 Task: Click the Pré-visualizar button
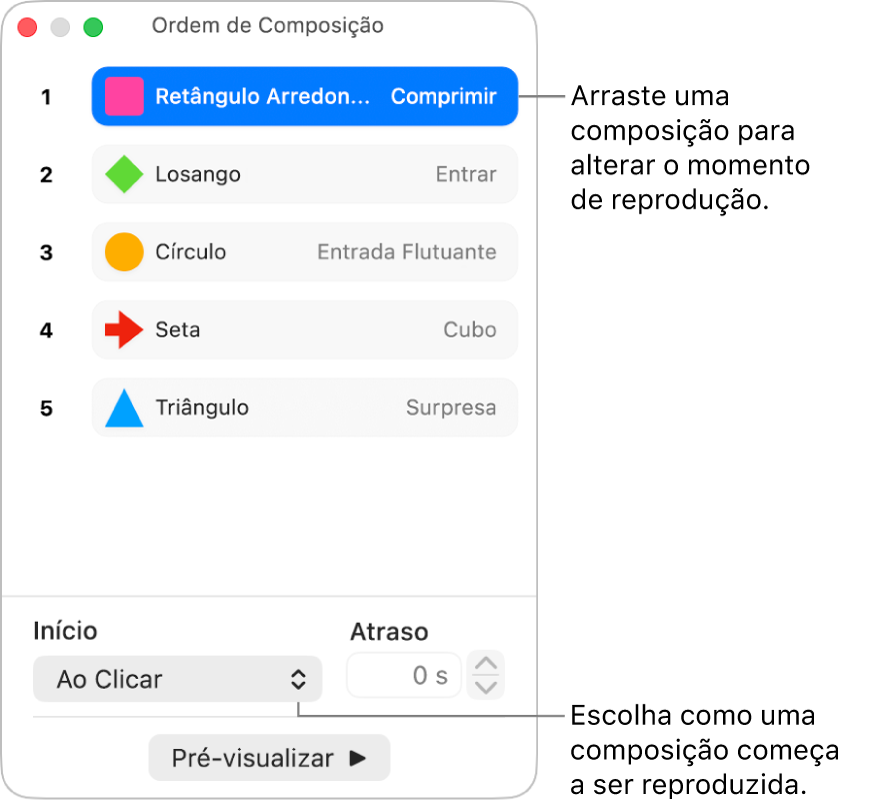[x=269, y=758]
